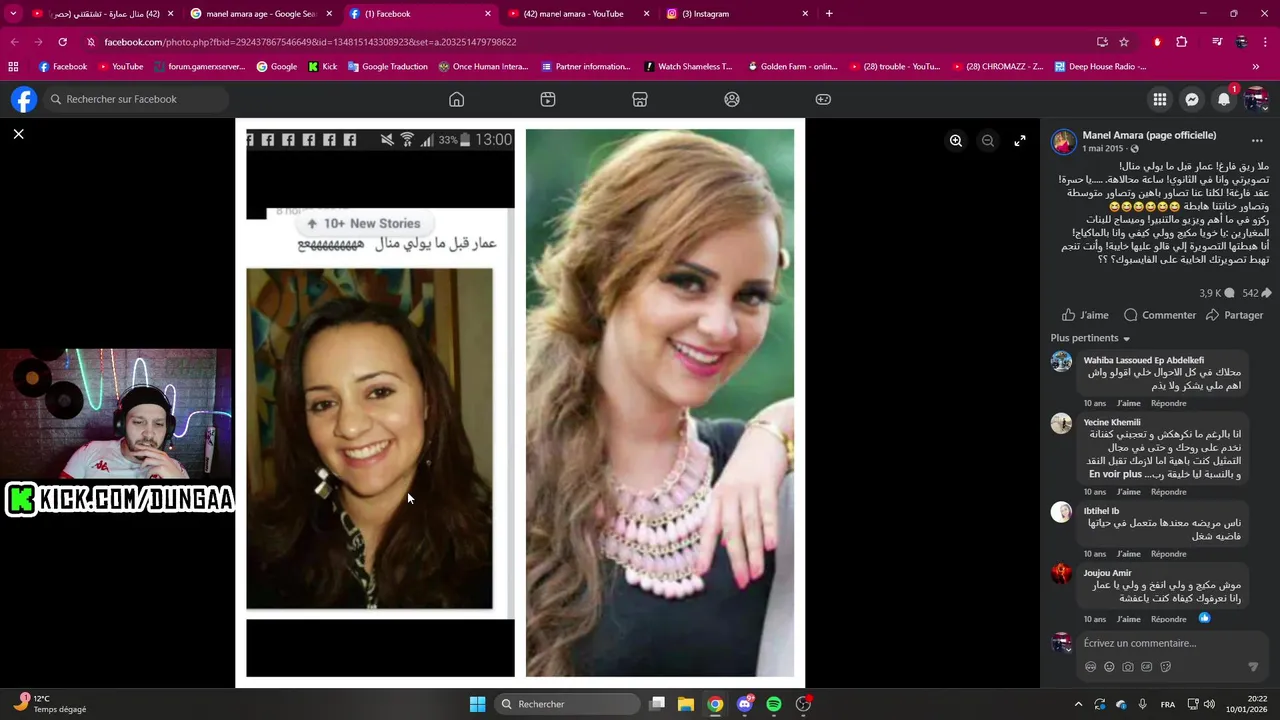
Task: Open the Google Traduction bookmark
Action: pyautogui.click(x=387, y=67)
